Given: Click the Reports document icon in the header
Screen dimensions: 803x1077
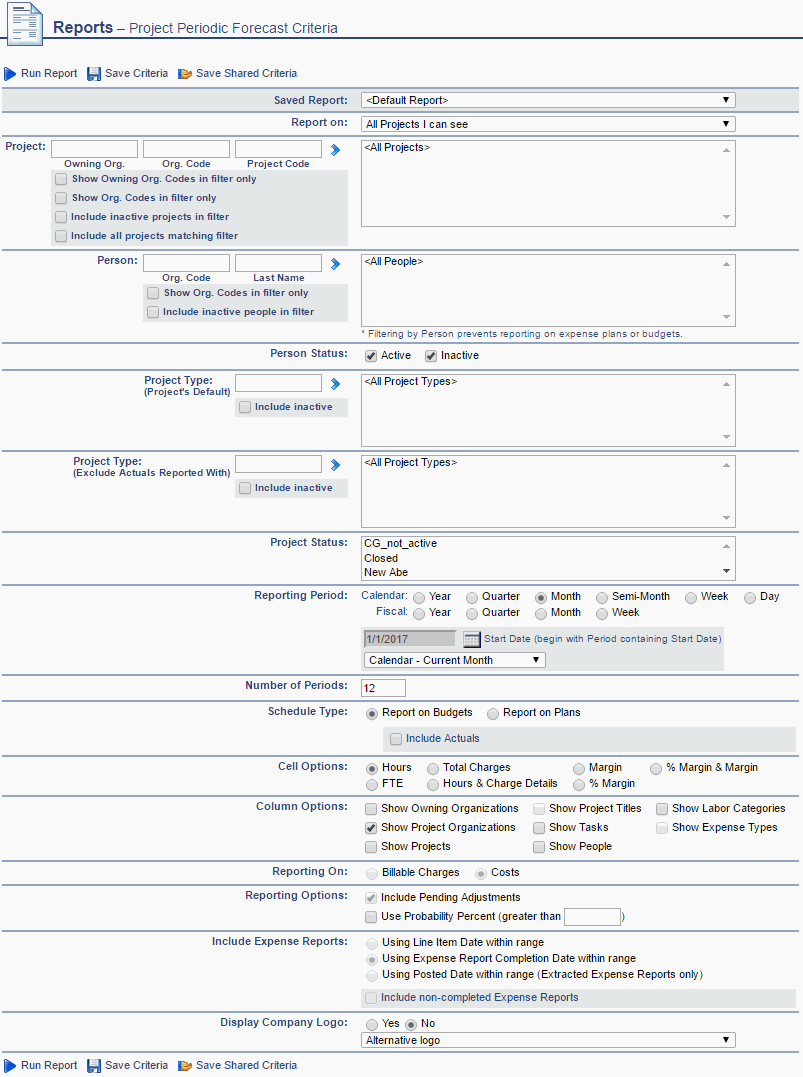Looking at the screenshot, I should tap(26, 25).
